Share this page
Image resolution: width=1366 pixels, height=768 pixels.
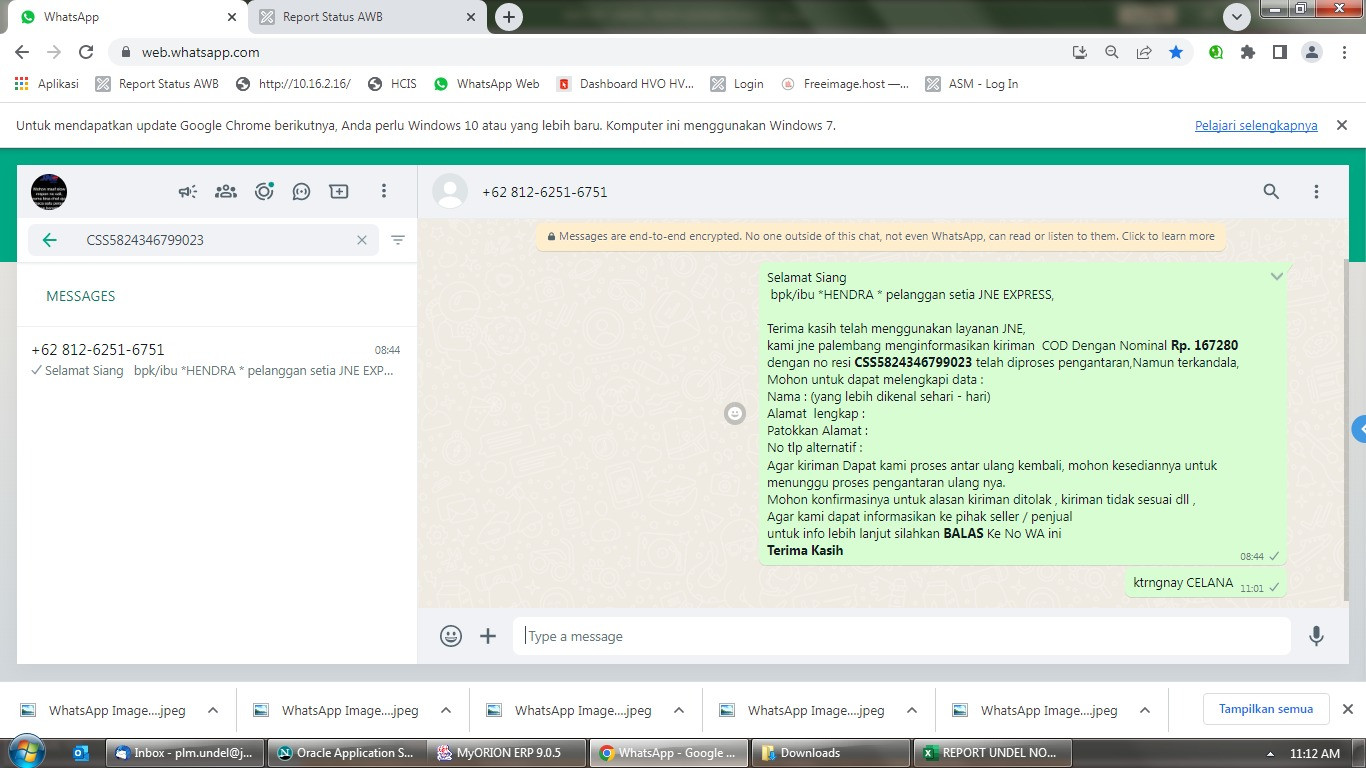point(1144,52)
